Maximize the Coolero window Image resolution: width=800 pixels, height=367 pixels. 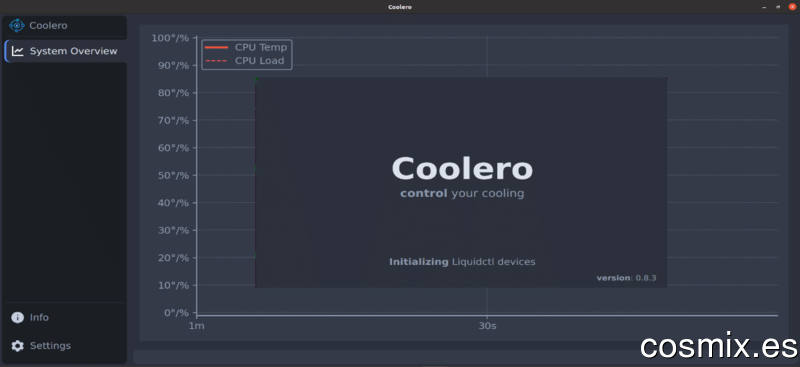[778, 7]
